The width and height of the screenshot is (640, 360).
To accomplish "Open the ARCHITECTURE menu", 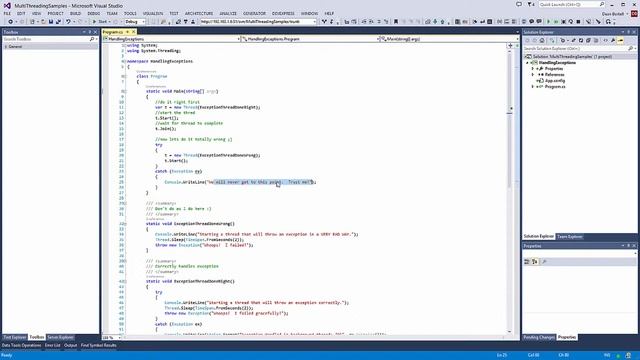I will click(x=199, y=13).
